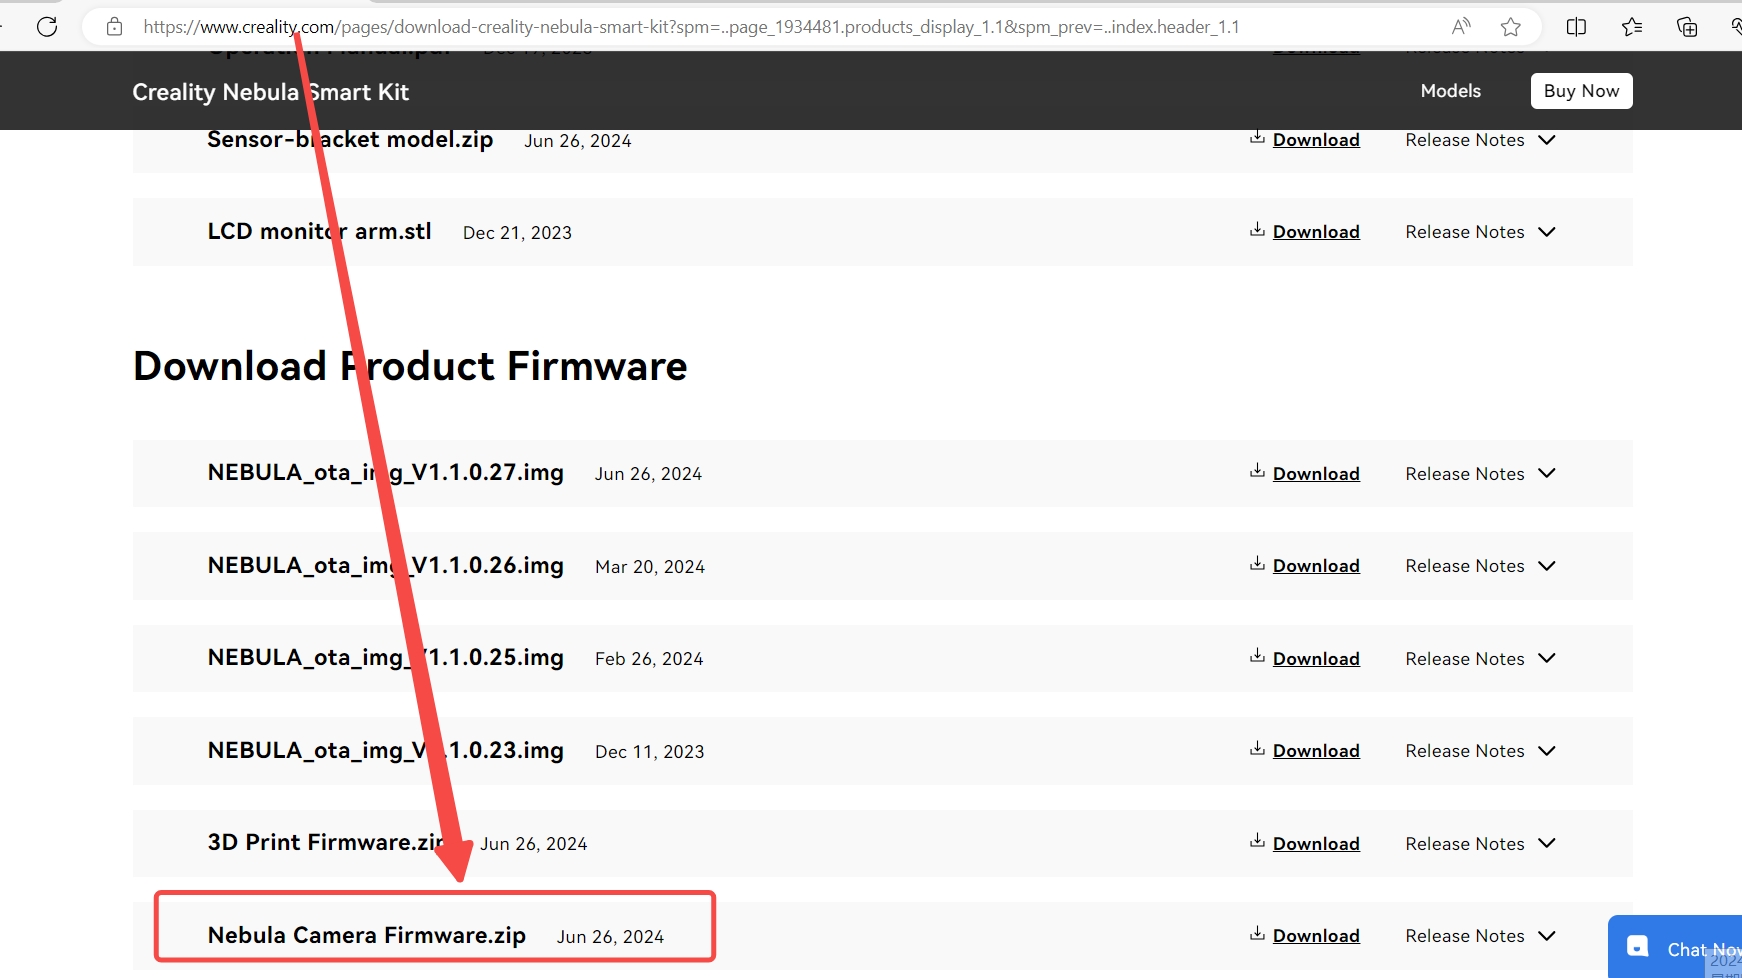Download Sensor-bracket model.zip
This screenshot has width=1742, height=978.
tap(1316, 140)
